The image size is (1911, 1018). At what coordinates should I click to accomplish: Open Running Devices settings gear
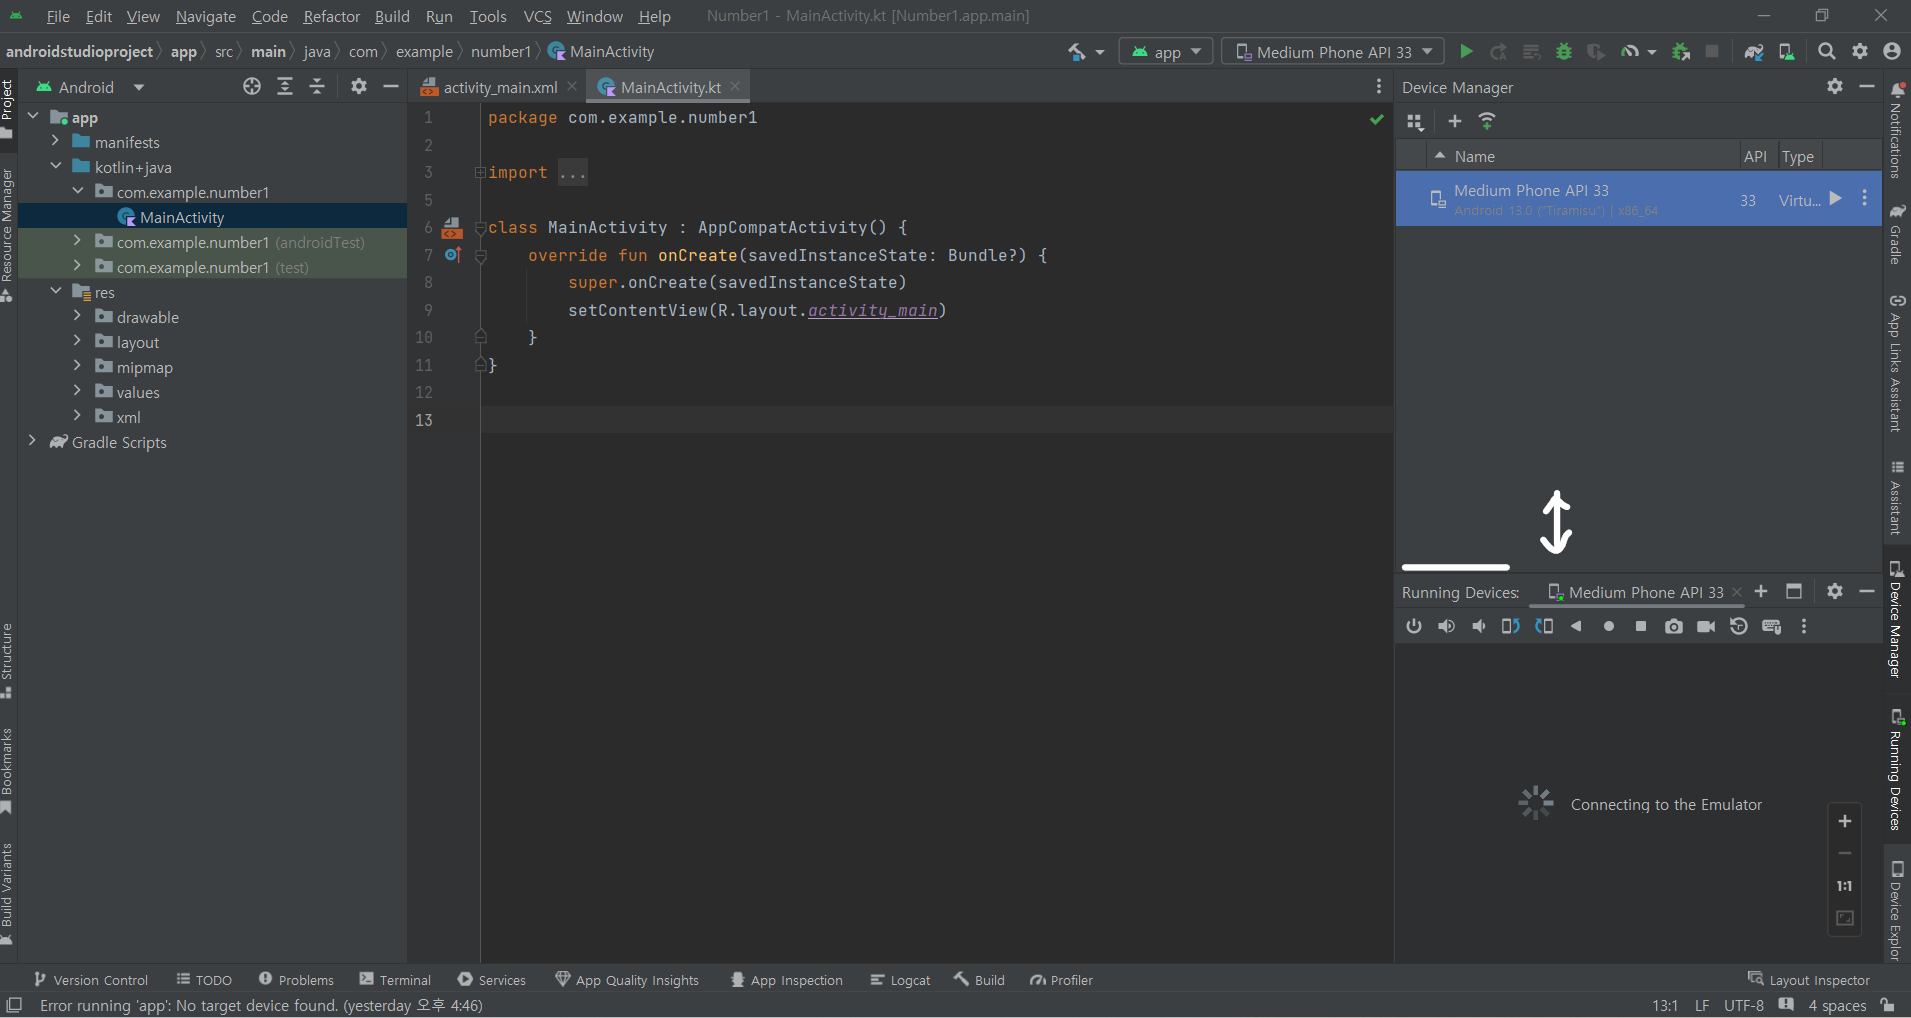click(1835, 591)
